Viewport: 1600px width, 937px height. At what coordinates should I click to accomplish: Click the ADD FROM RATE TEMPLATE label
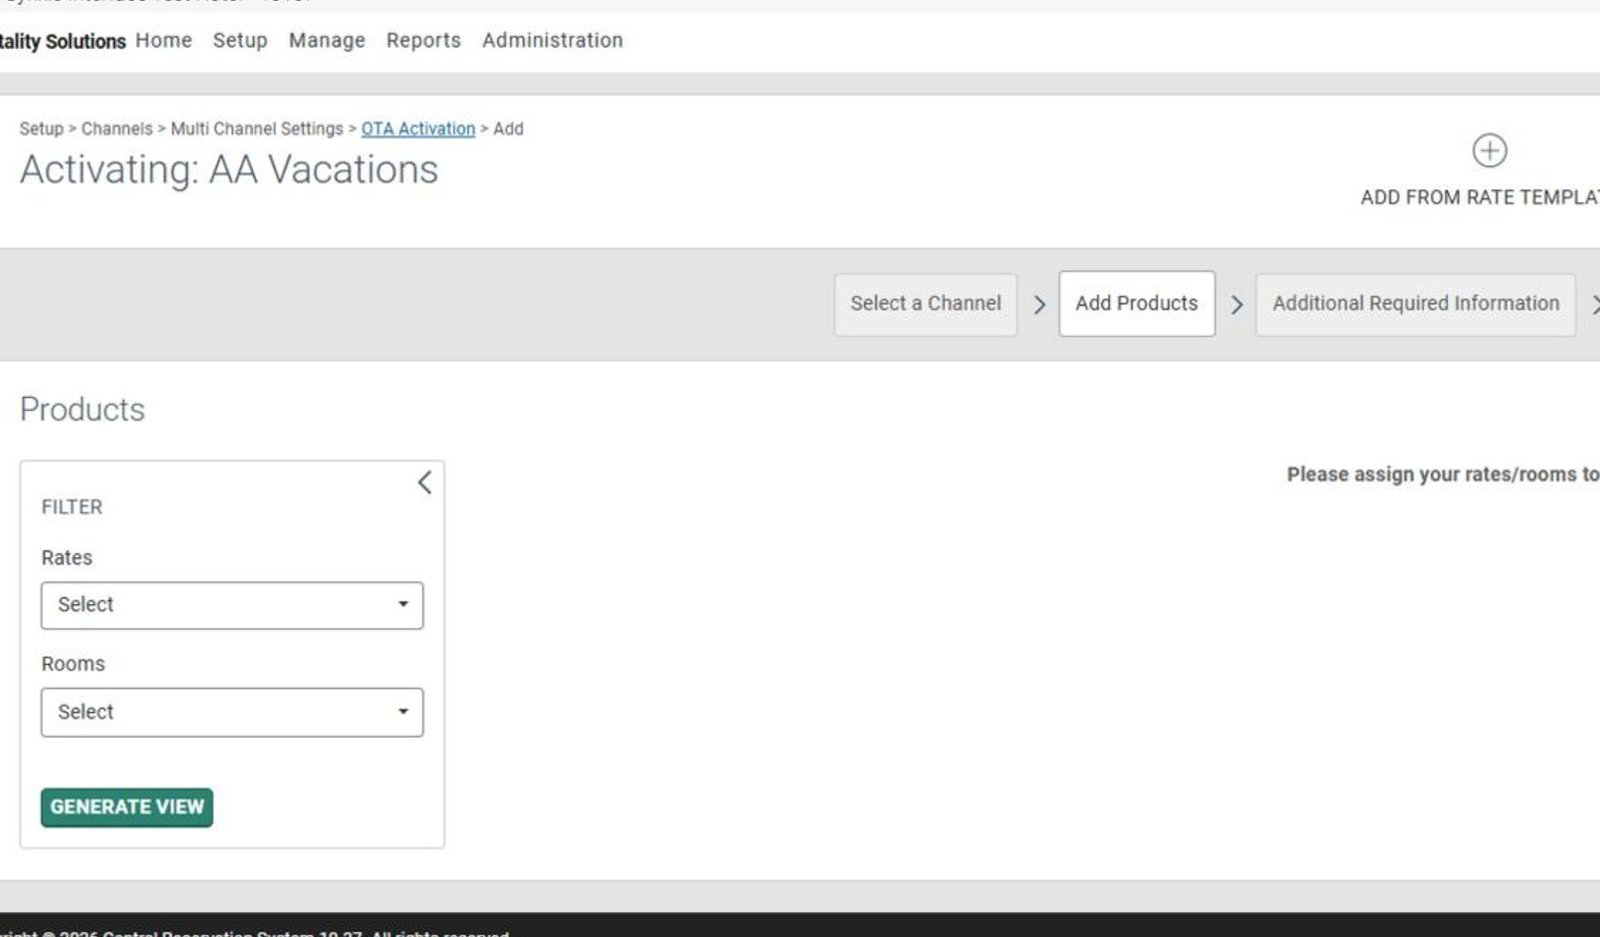(x=1480, y=197)
